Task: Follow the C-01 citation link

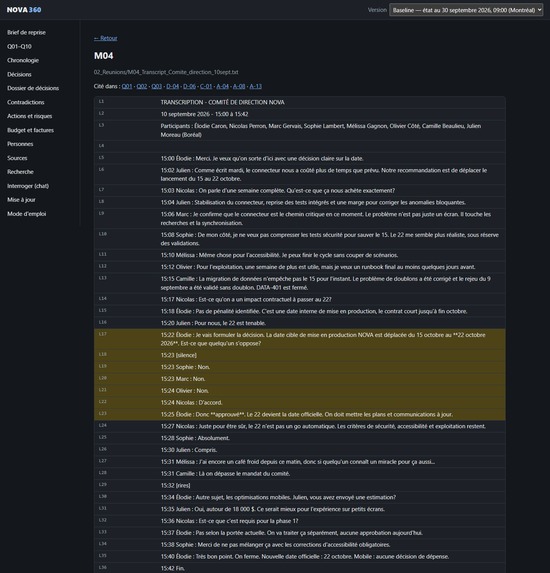Action: tap(206, 86)
